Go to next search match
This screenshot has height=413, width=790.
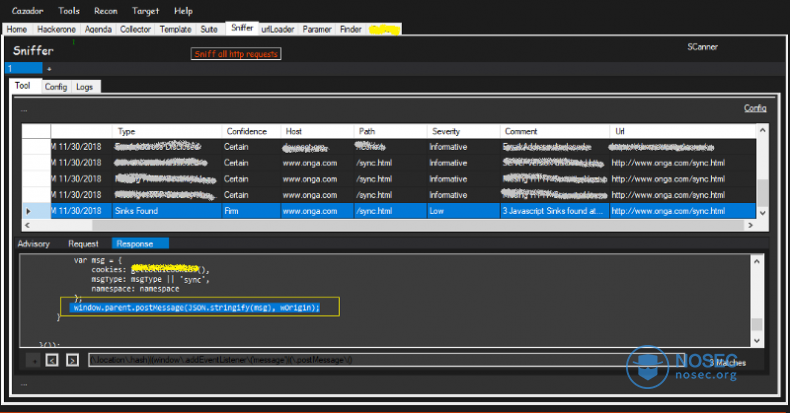73,360
